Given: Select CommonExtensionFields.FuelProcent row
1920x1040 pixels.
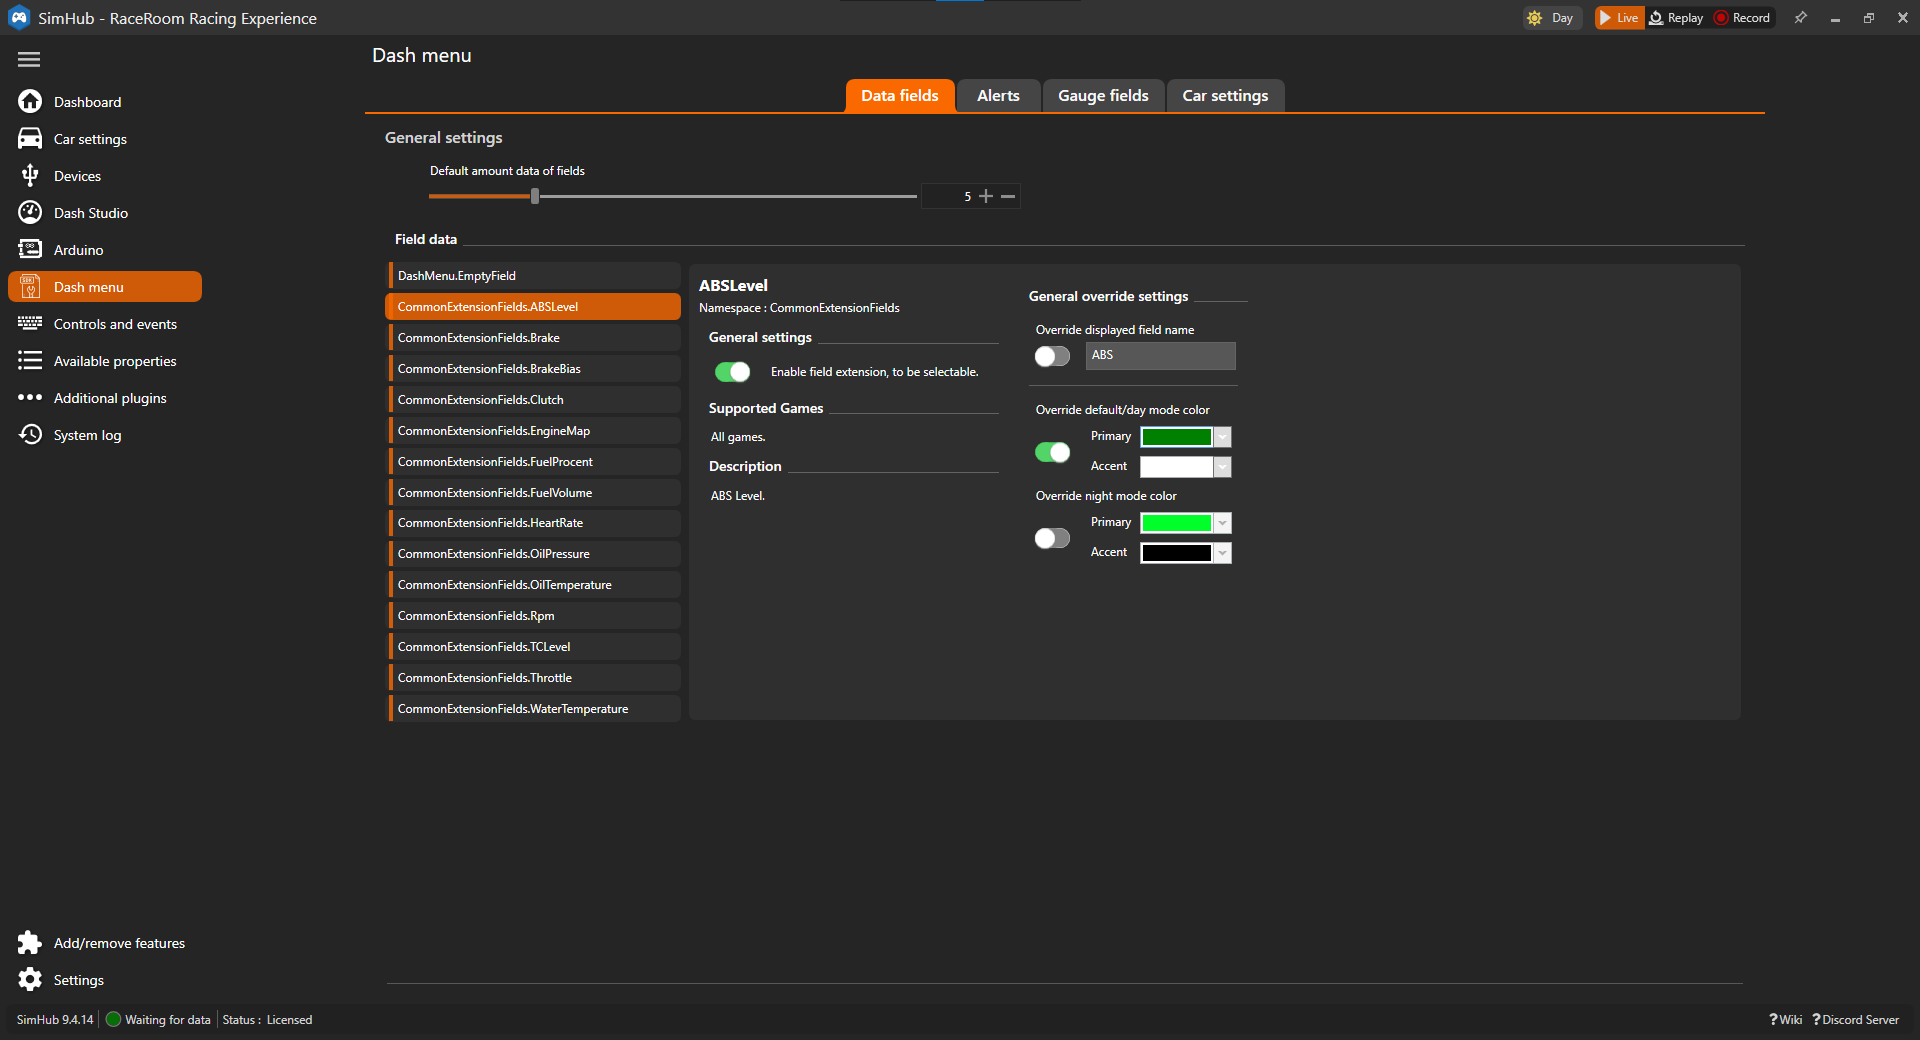Looking at the screenshot, I should tap(534, 462).
